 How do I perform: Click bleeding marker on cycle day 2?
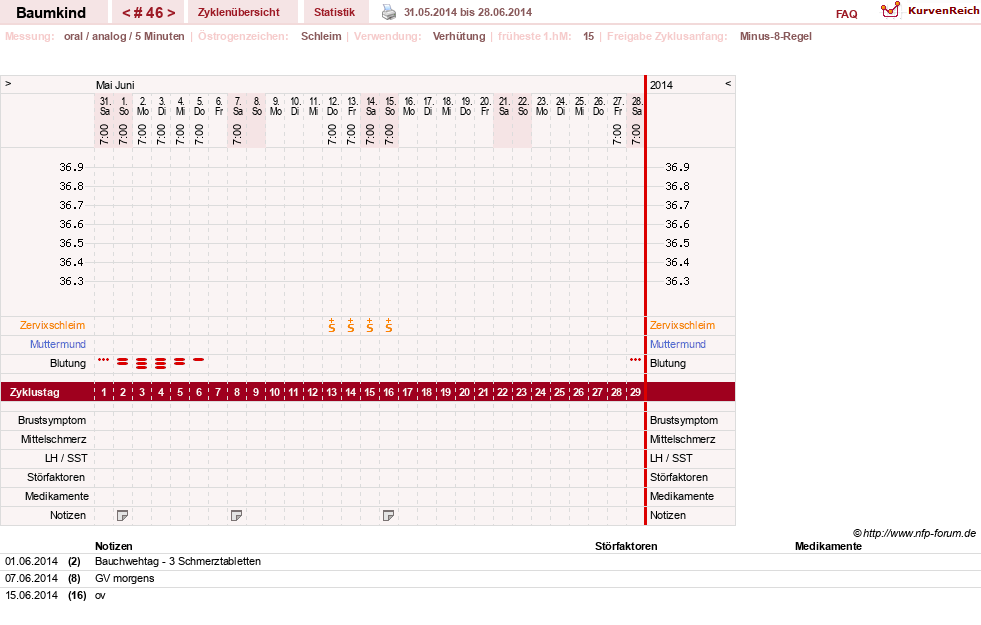pos(123,362)
